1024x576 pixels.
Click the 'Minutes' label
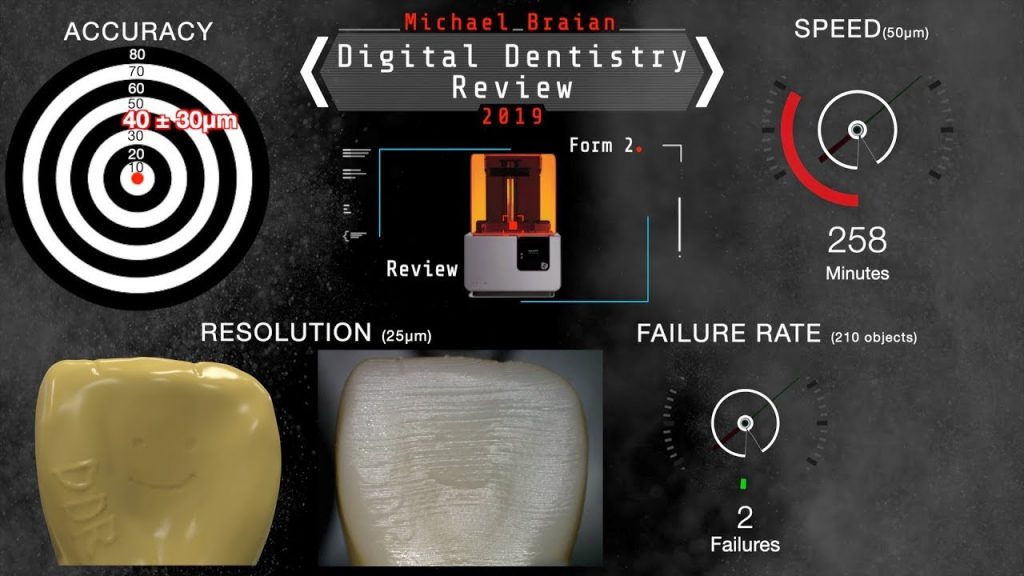[x=857, y=273]
